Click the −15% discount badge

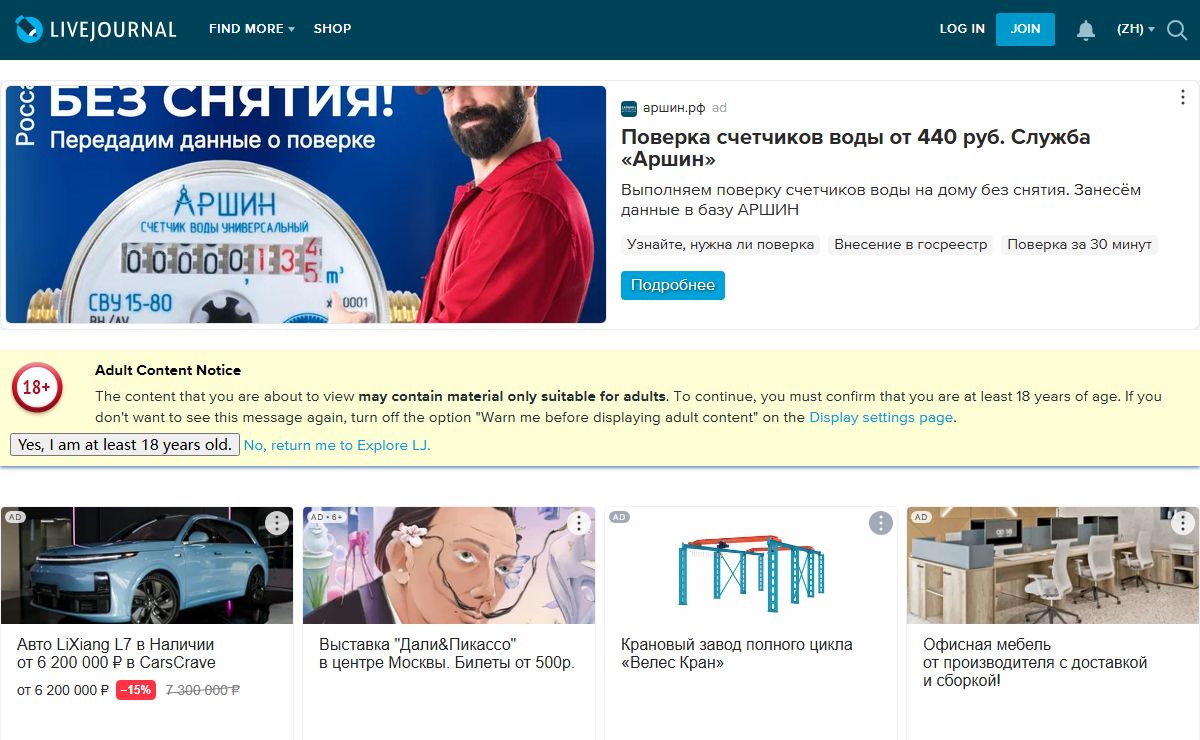(136, 690)
